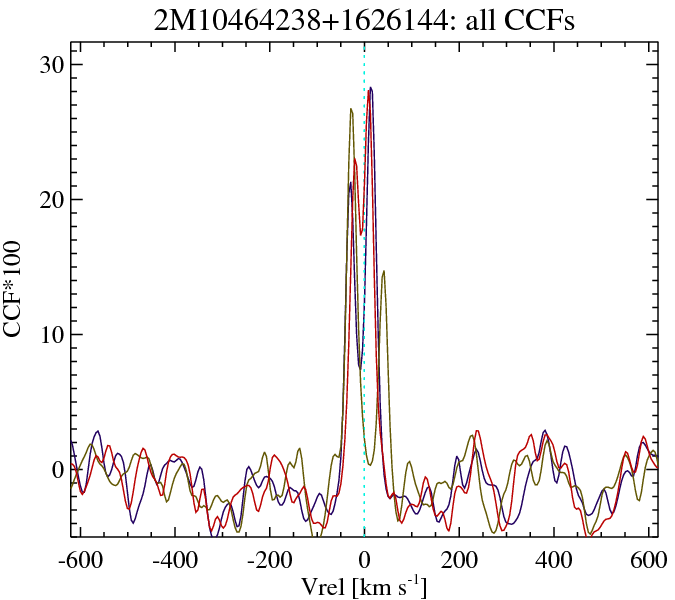Viewport: 675px width, 600px height.
Task: Click the red curve bump near Vrel 240
Action: click(x=478, y=433)
